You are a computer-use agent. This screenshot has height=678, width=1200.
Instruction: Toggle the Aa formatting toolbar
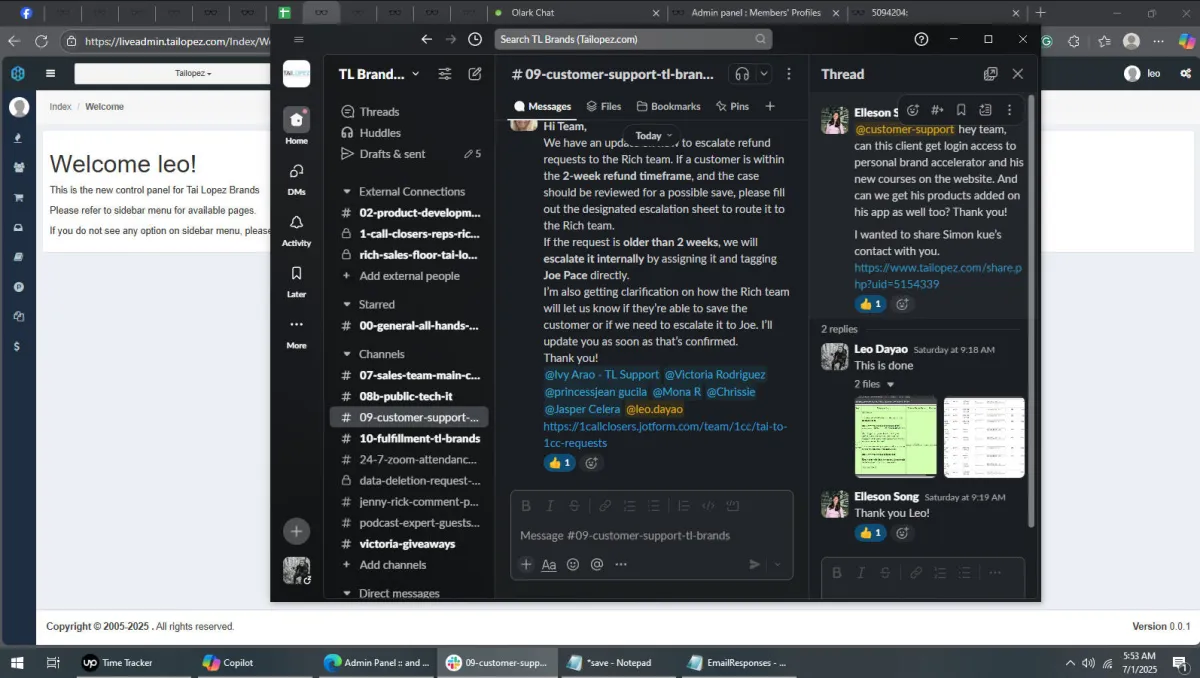point(549,564)
